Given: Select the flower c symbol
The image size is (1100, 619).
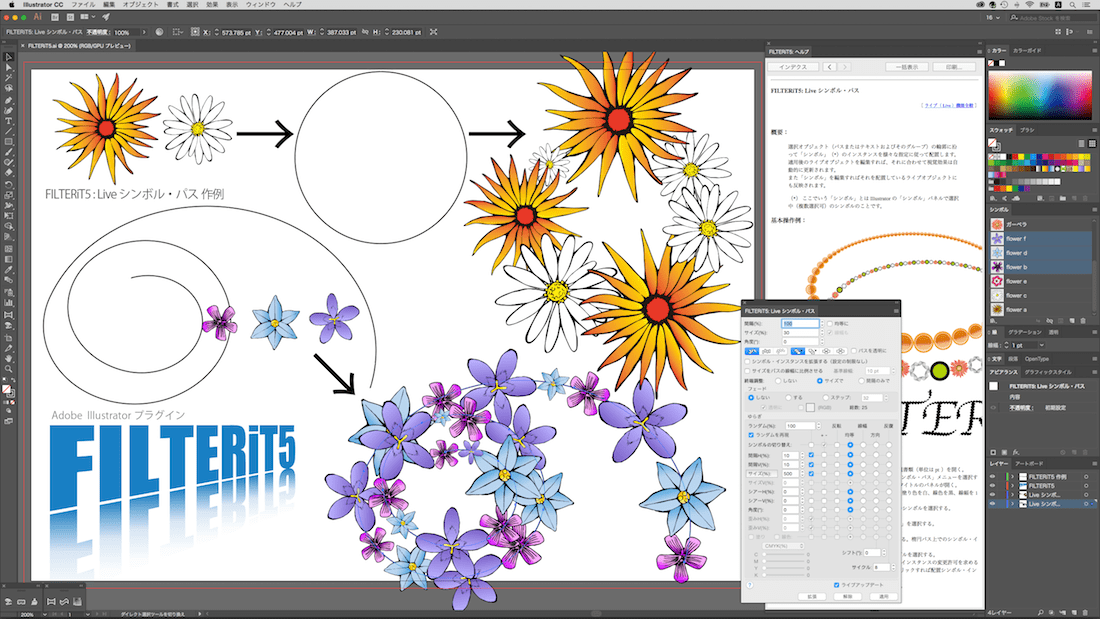Looking at the screenshot, I should click(1040, 295).
